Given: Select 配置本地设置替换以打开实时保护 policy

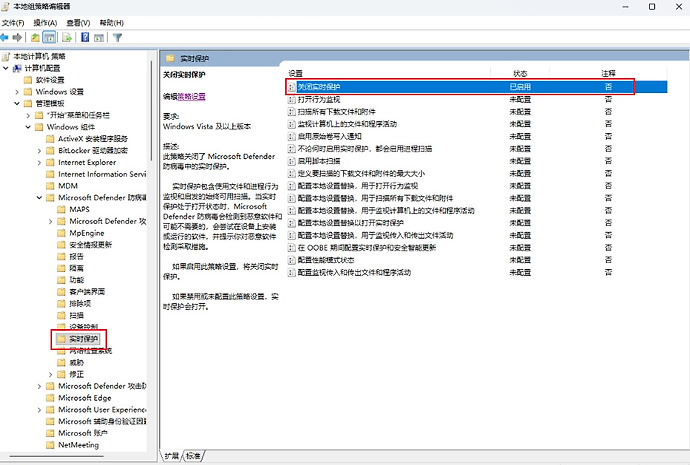Looking at the screenshot, I should (350, 223).
